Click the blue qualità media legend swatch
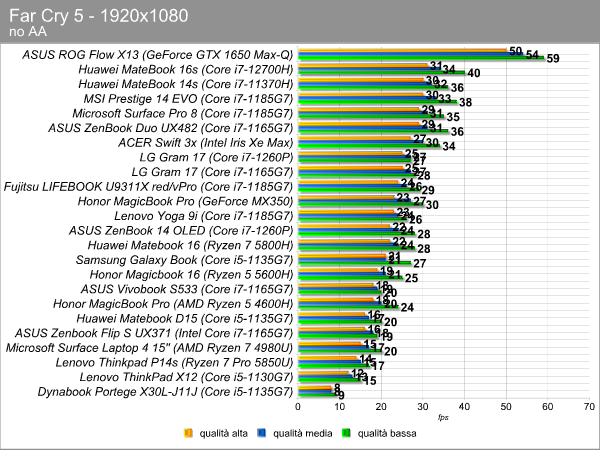Viewport: 600px width, 450px height. (262, 433)
